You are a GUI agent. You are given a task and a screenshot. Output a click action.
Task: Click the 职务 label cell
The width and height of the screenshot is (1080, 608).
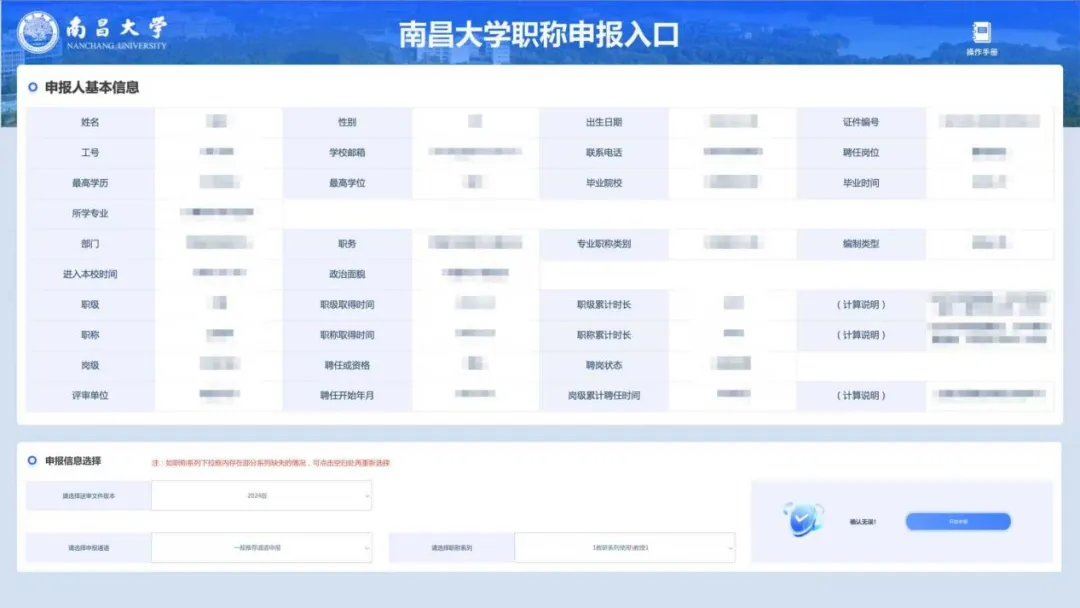pyautogui.click(x=347, y=244)
